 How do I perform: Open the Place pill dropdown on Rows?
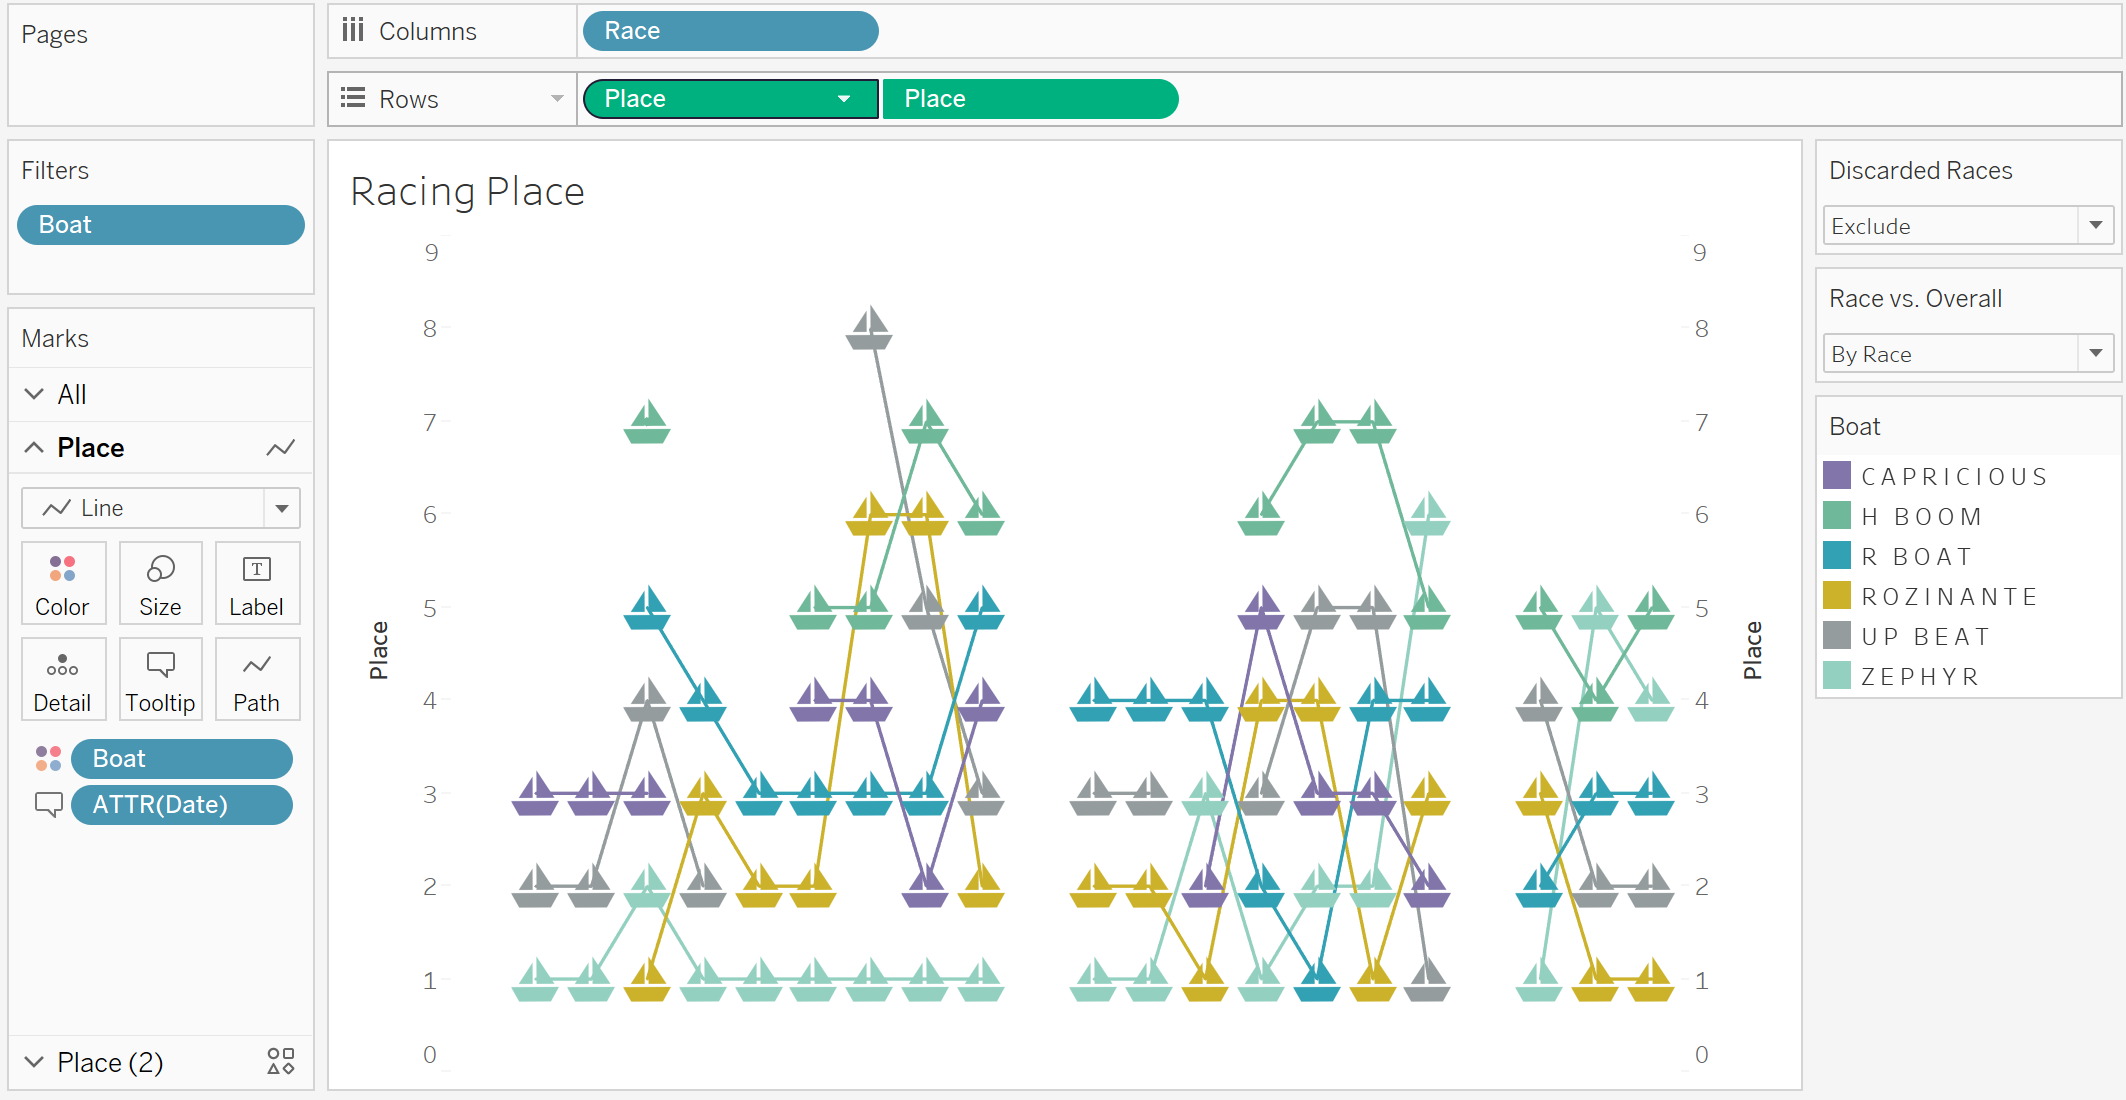843,98
